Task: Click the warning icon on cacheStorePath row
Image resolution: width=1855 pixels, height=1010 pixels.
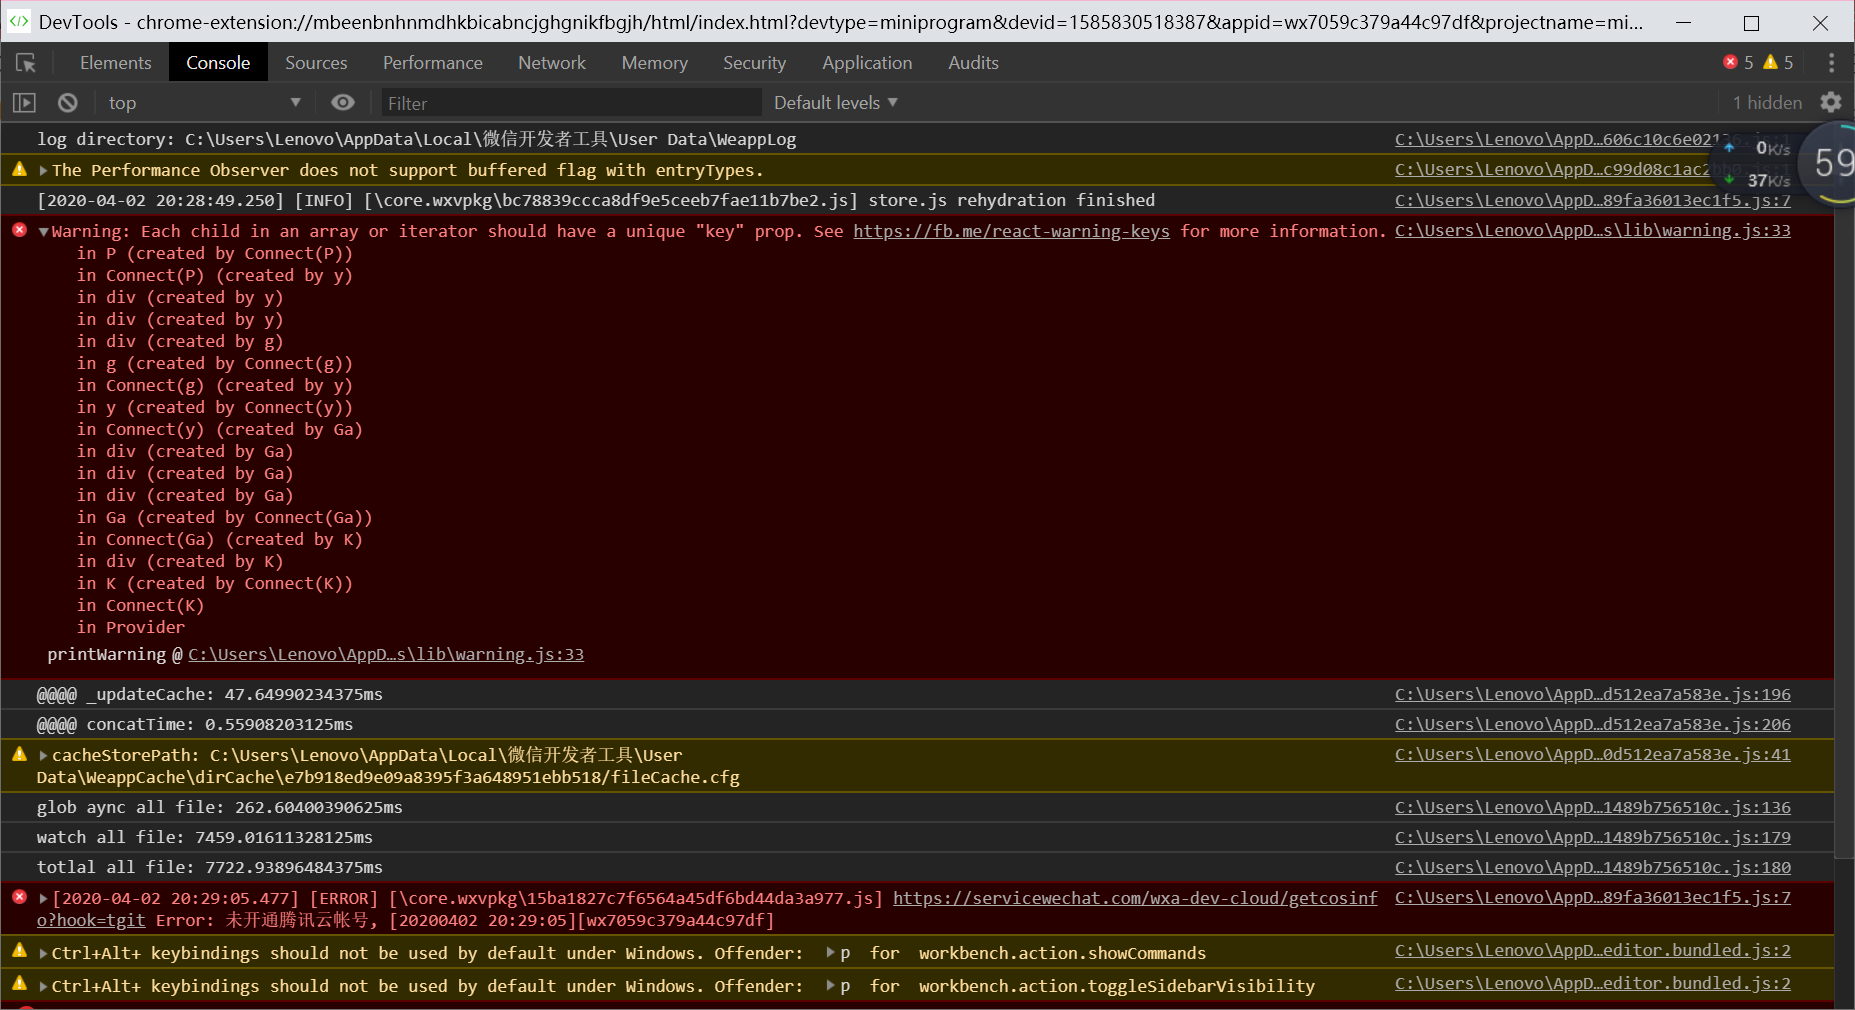Action: (19, 754)
